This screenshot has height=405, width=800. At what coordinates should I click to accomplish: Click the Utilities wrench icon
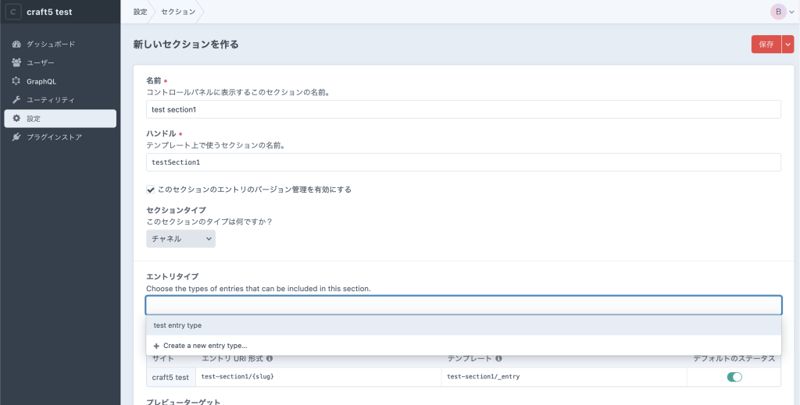(16, 100)
